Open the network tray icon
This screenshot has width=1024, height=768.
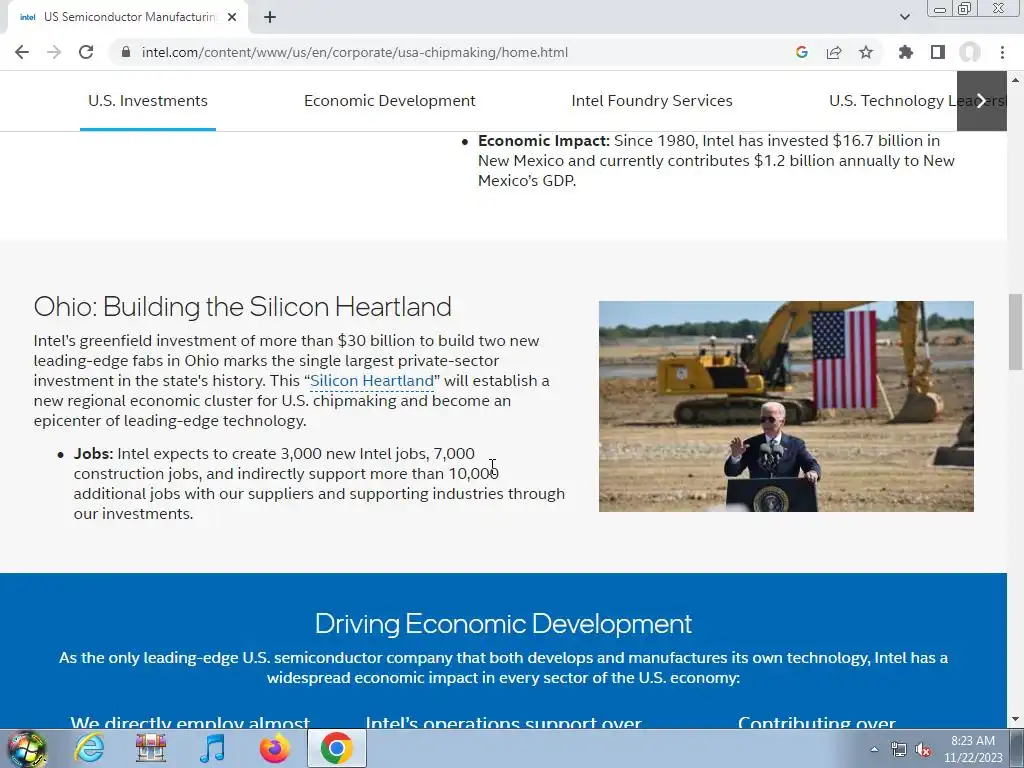tap(899, 749)
